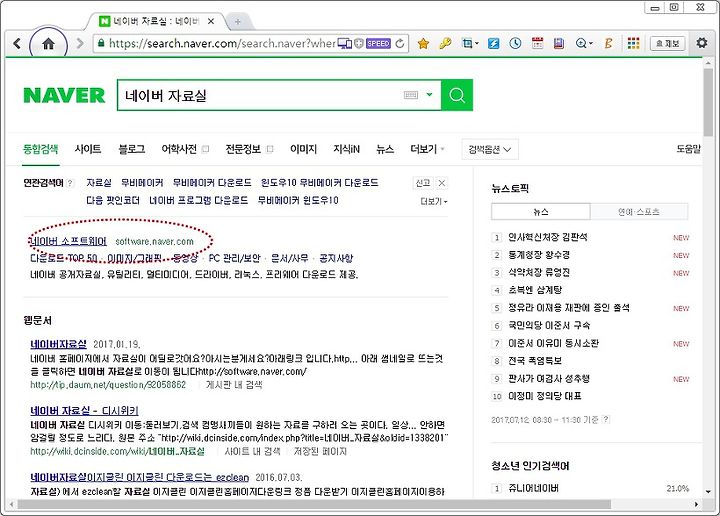Click the 다운로드 TOP 50 sublink
720x516 pixels.
click(64, 258)
